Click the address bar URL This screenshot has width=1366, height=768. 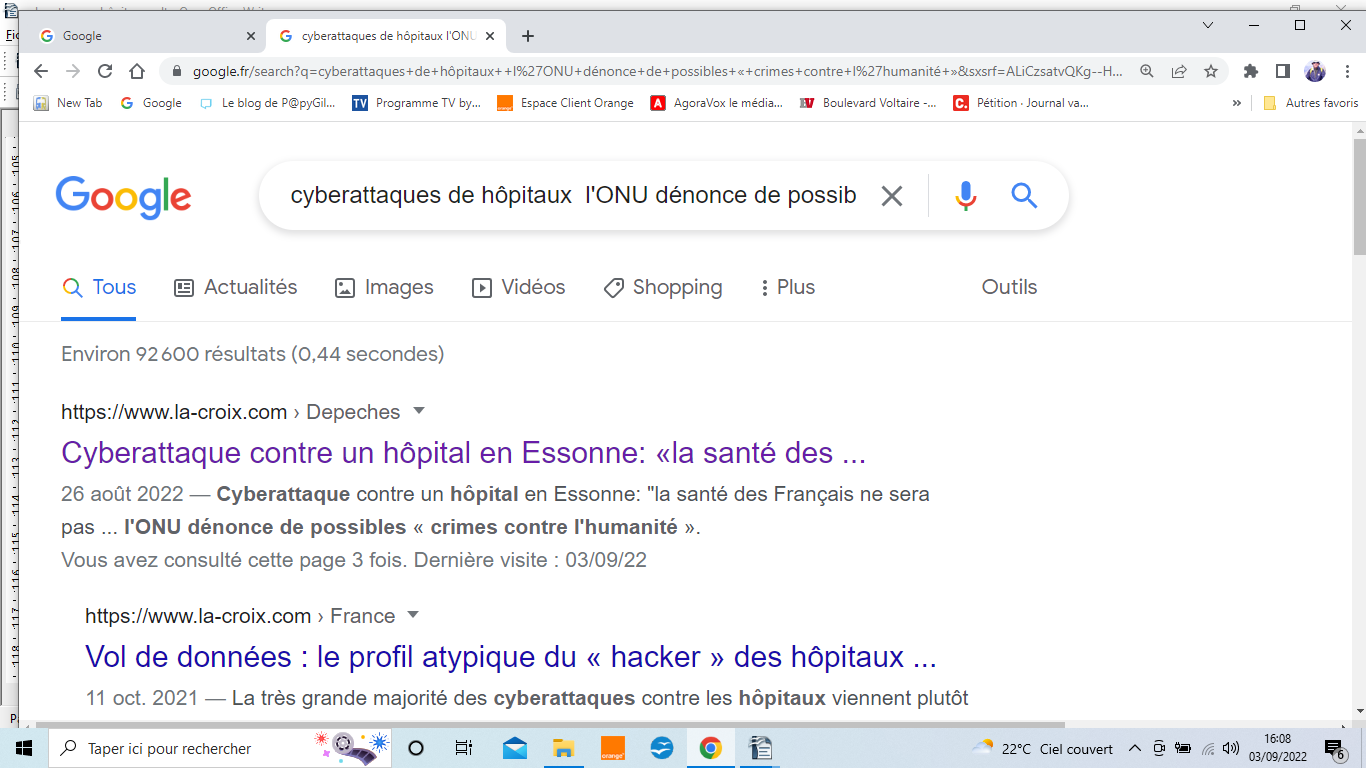point(658,72)
